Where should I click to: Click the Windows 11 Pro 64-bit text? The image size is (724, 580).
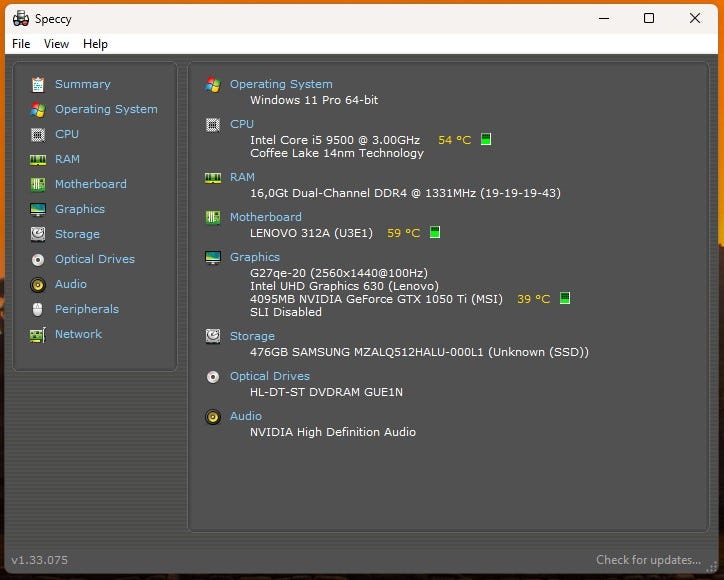click(x=314, y=100)
